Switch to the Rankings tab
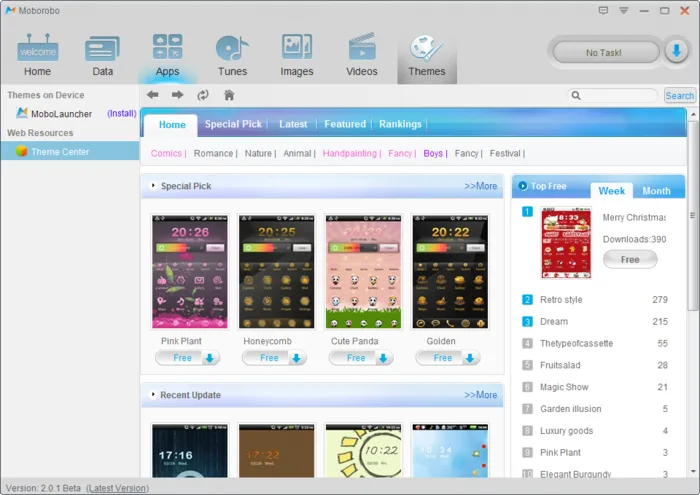The width and height of the screenshot is (700, 495). click(400, 124)
